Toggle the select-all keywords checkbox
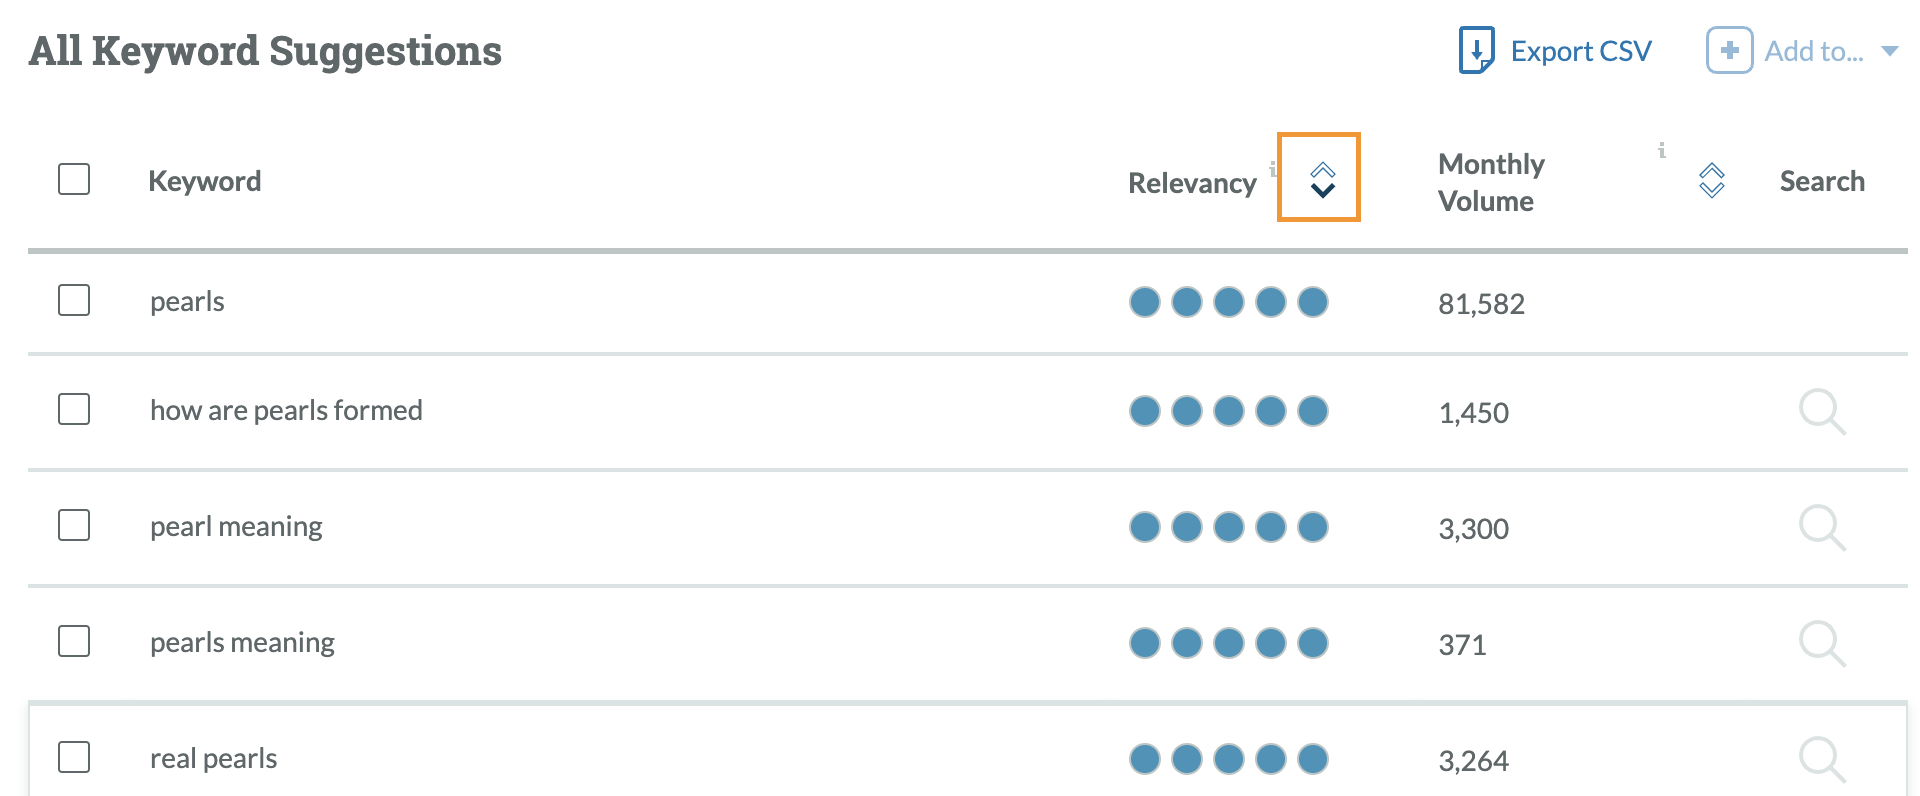The image size is (1920, 796). 74,180
